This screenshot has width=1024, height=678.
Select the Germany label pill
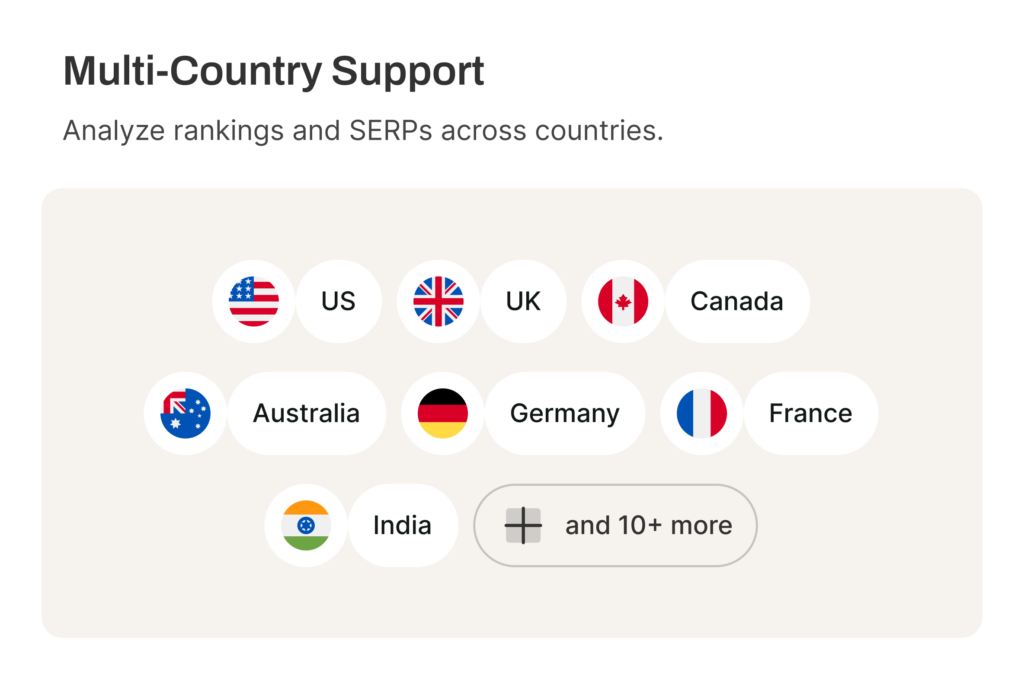(565, 413)
